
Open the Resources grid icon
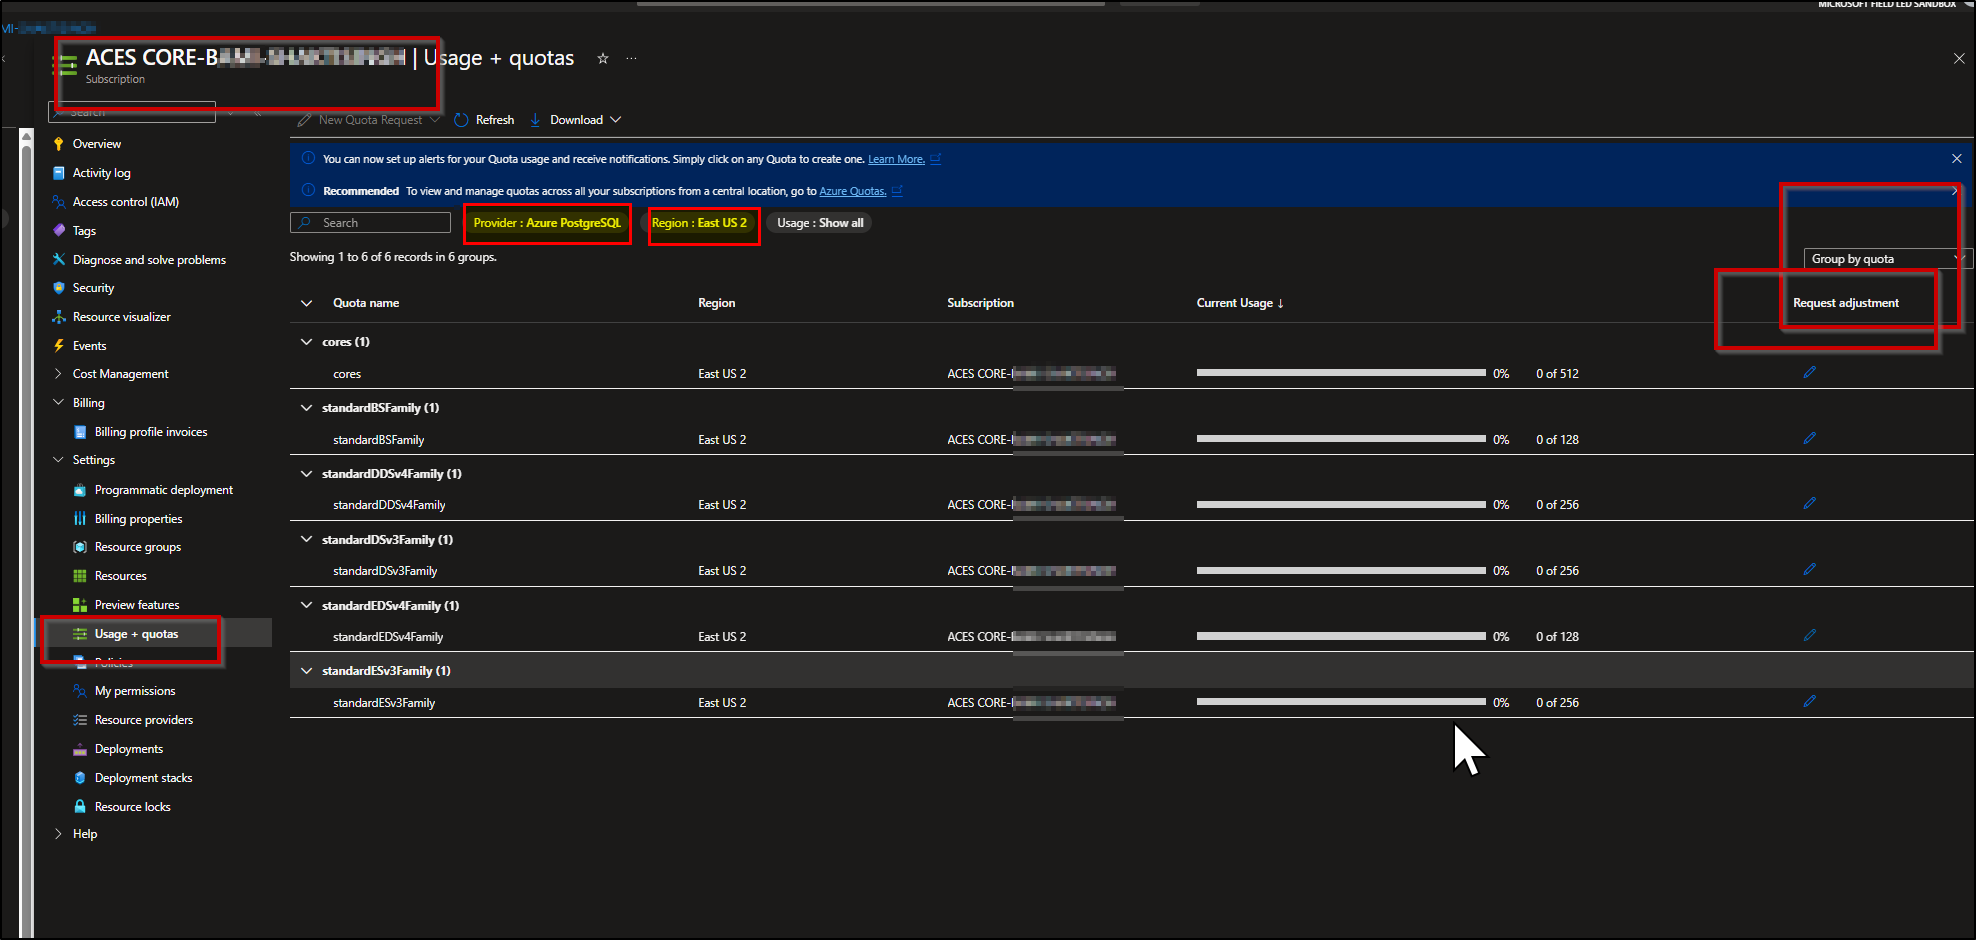80,576
